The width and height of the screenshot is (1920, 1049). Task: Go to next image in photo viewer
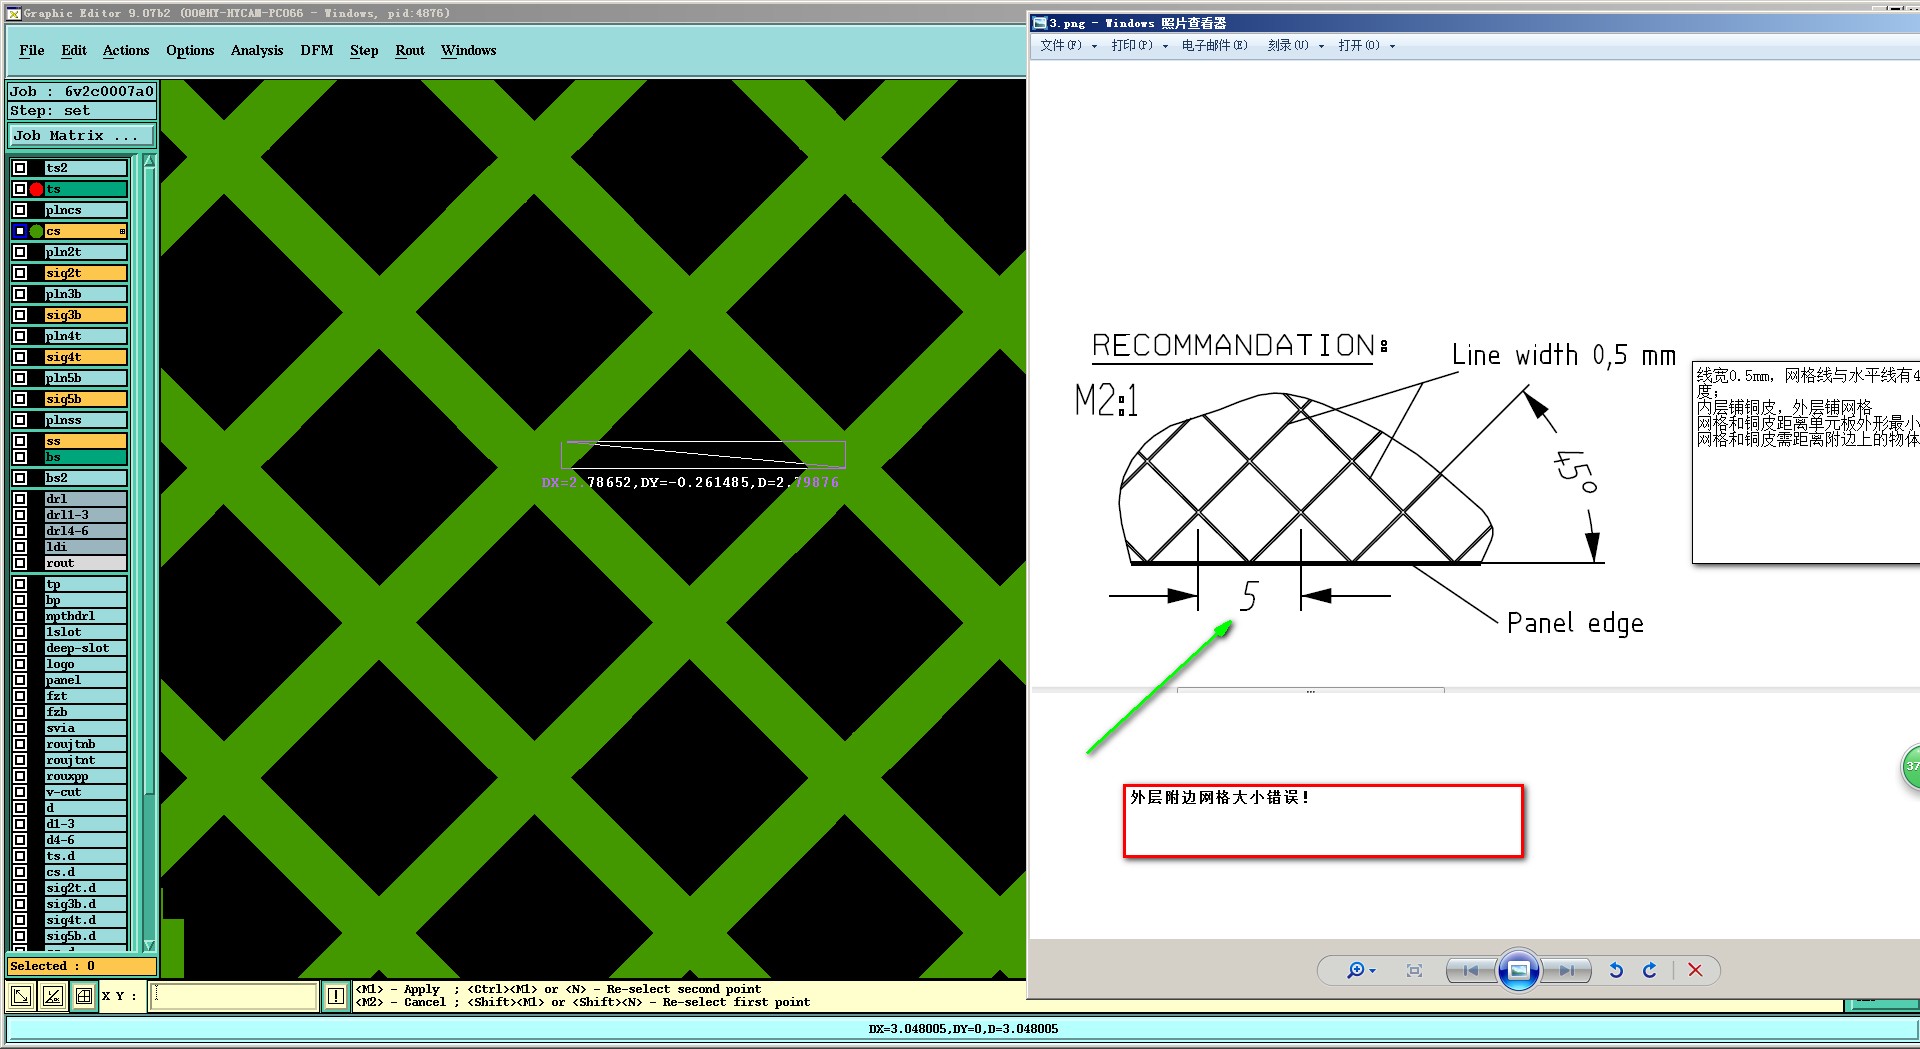tap(1566, 970)
